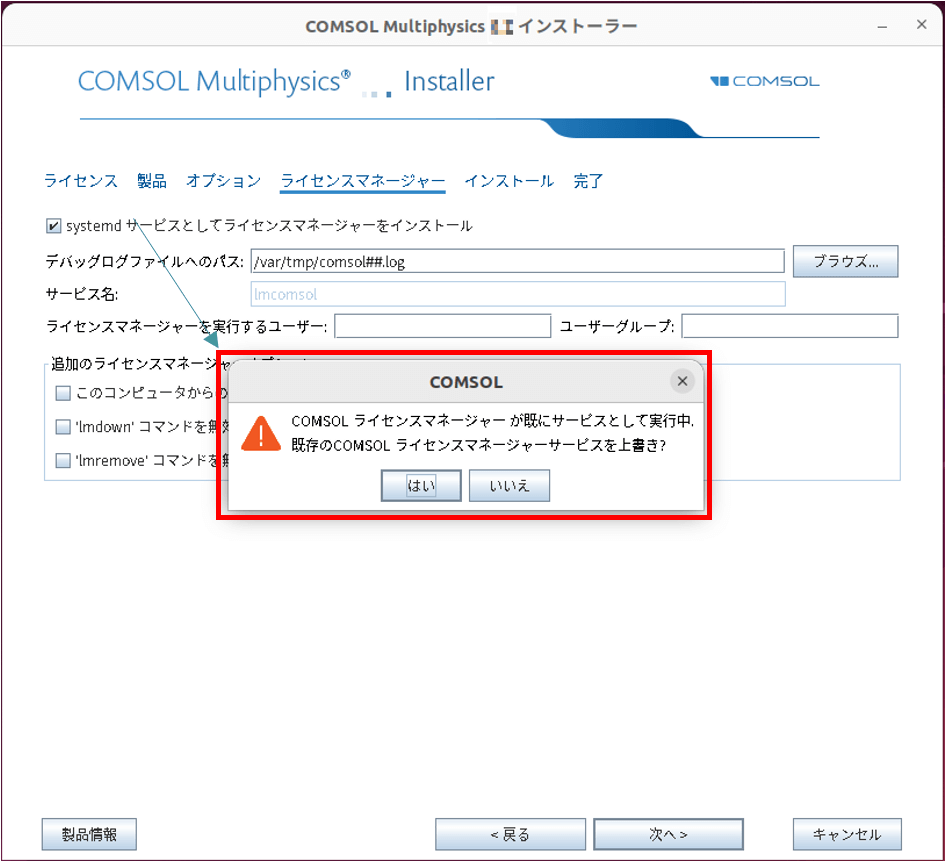Image resolution: width=945 pixels, height=863 pixels.
Task: Open the 製品 step tab
Action: click(x=152, y=181)
